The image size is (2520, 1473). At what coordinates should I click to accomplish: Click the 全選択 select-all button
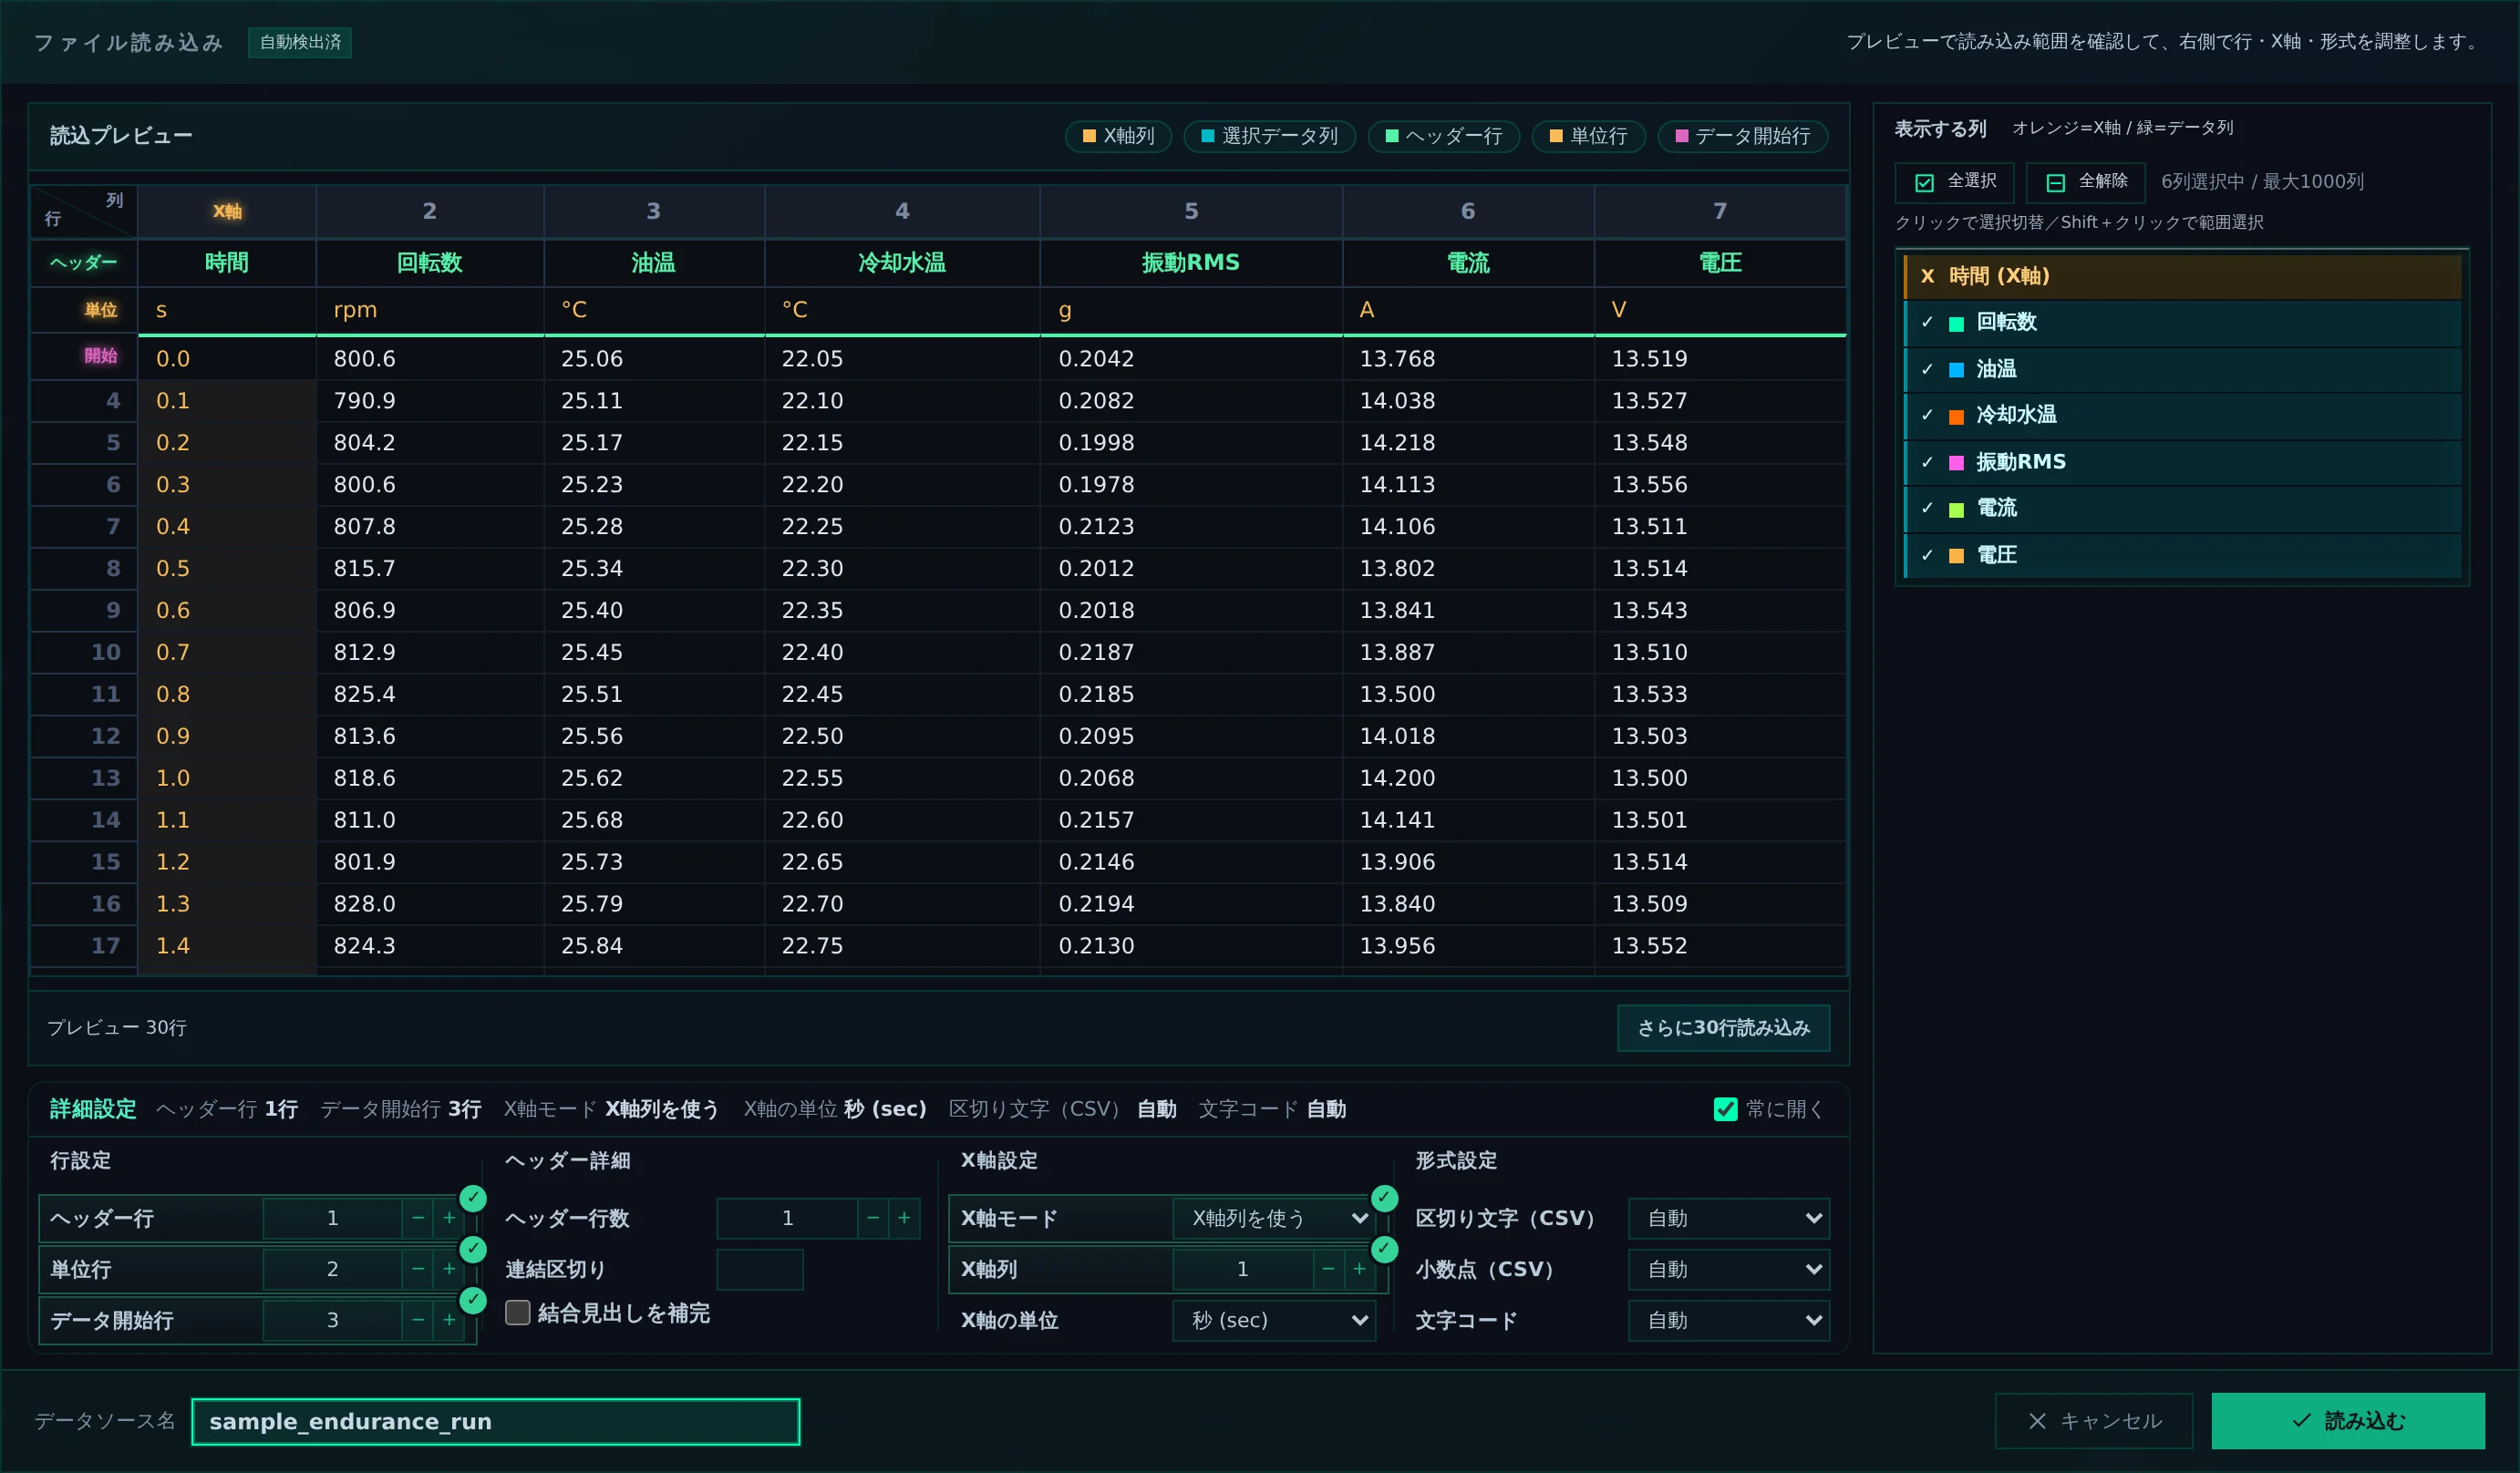tap(1954, 182)
